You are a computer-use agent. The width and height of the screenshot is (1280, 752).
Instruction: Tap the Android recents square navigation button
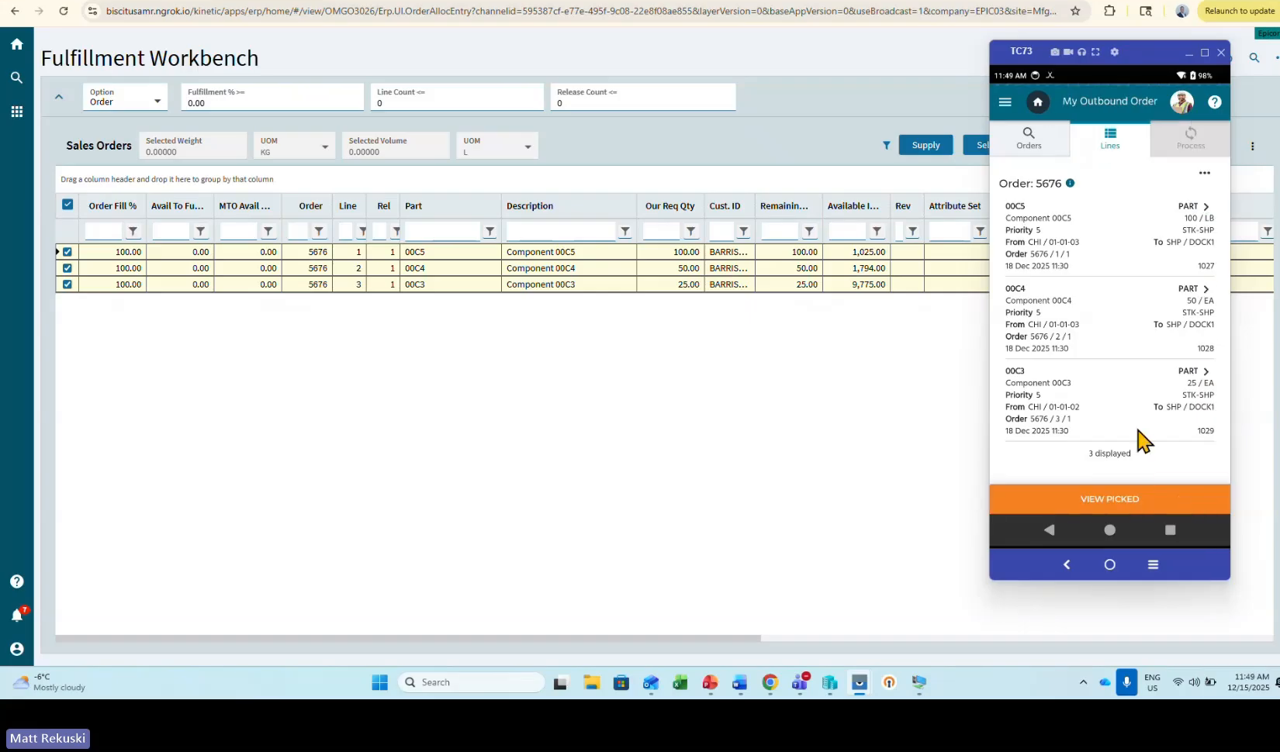coord(1170,530)
